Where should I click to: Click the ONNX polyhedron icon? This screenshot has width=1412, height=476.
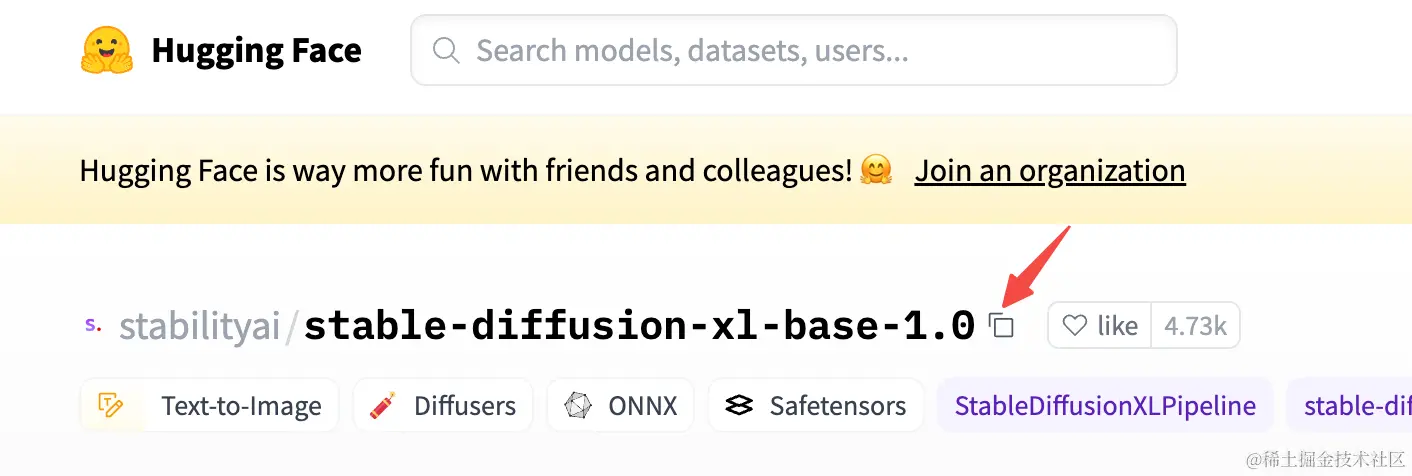point(577,405)
